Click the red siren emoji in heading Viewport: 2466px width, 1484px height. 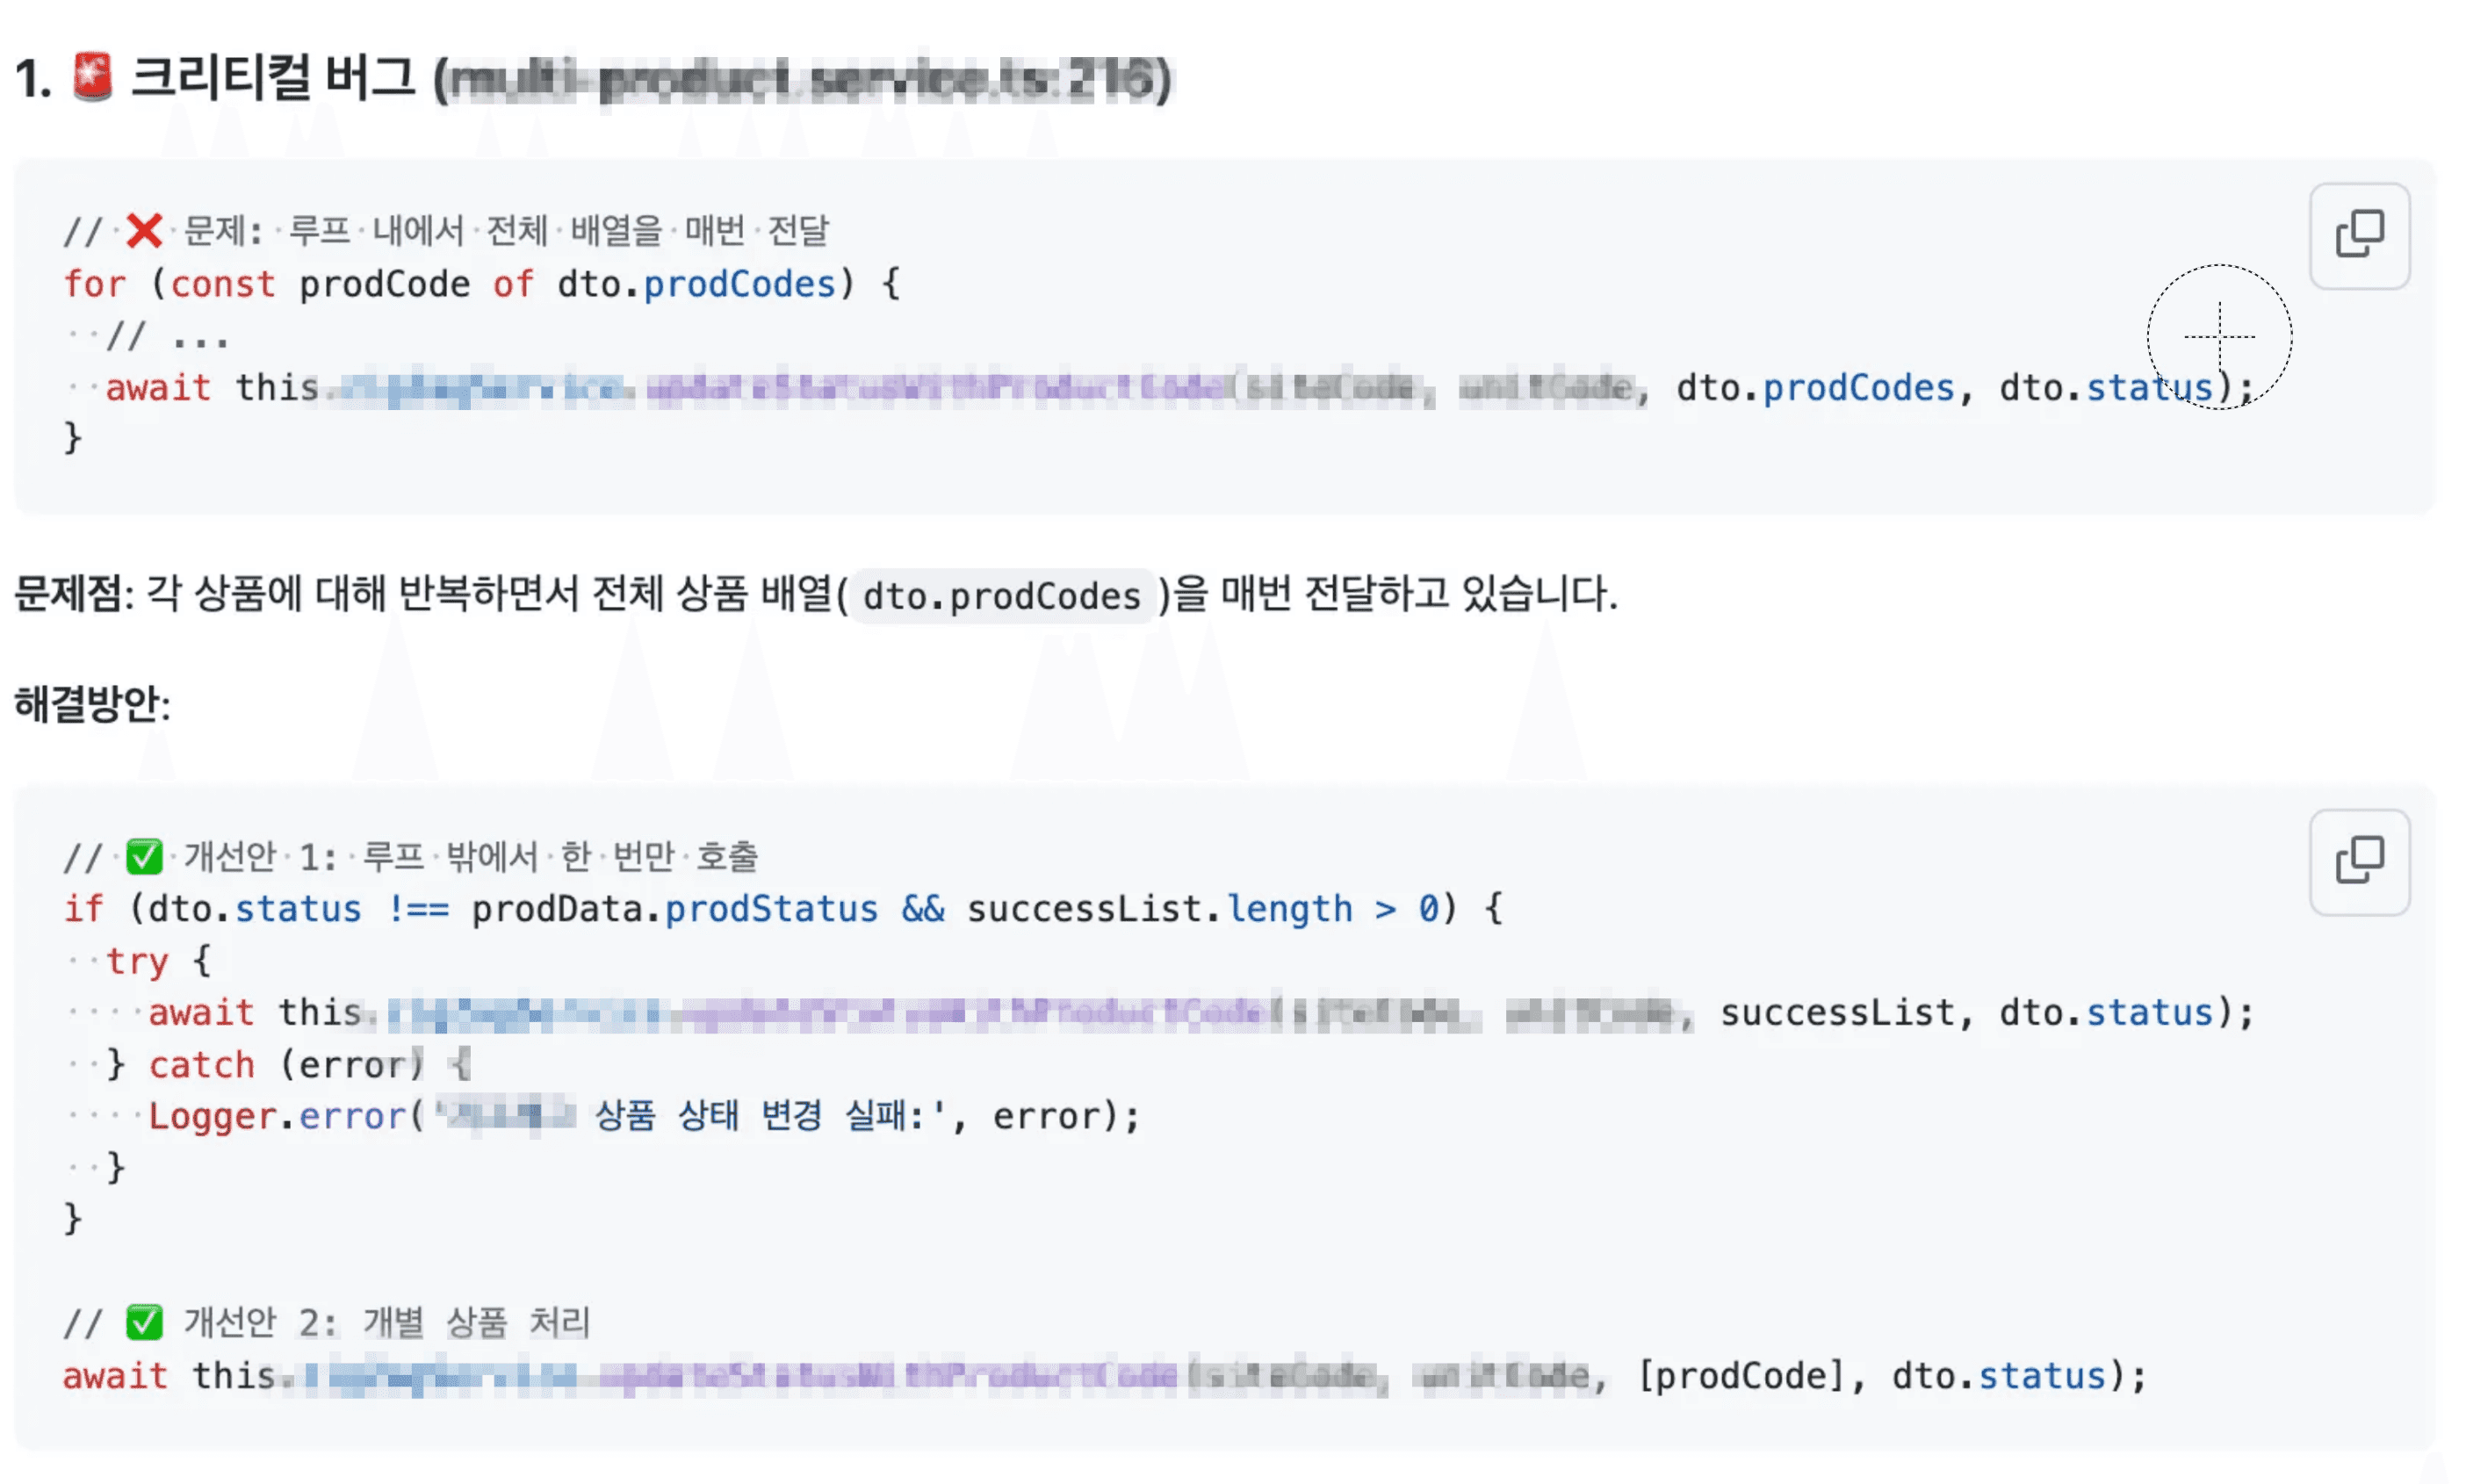(x=92, y=77)
